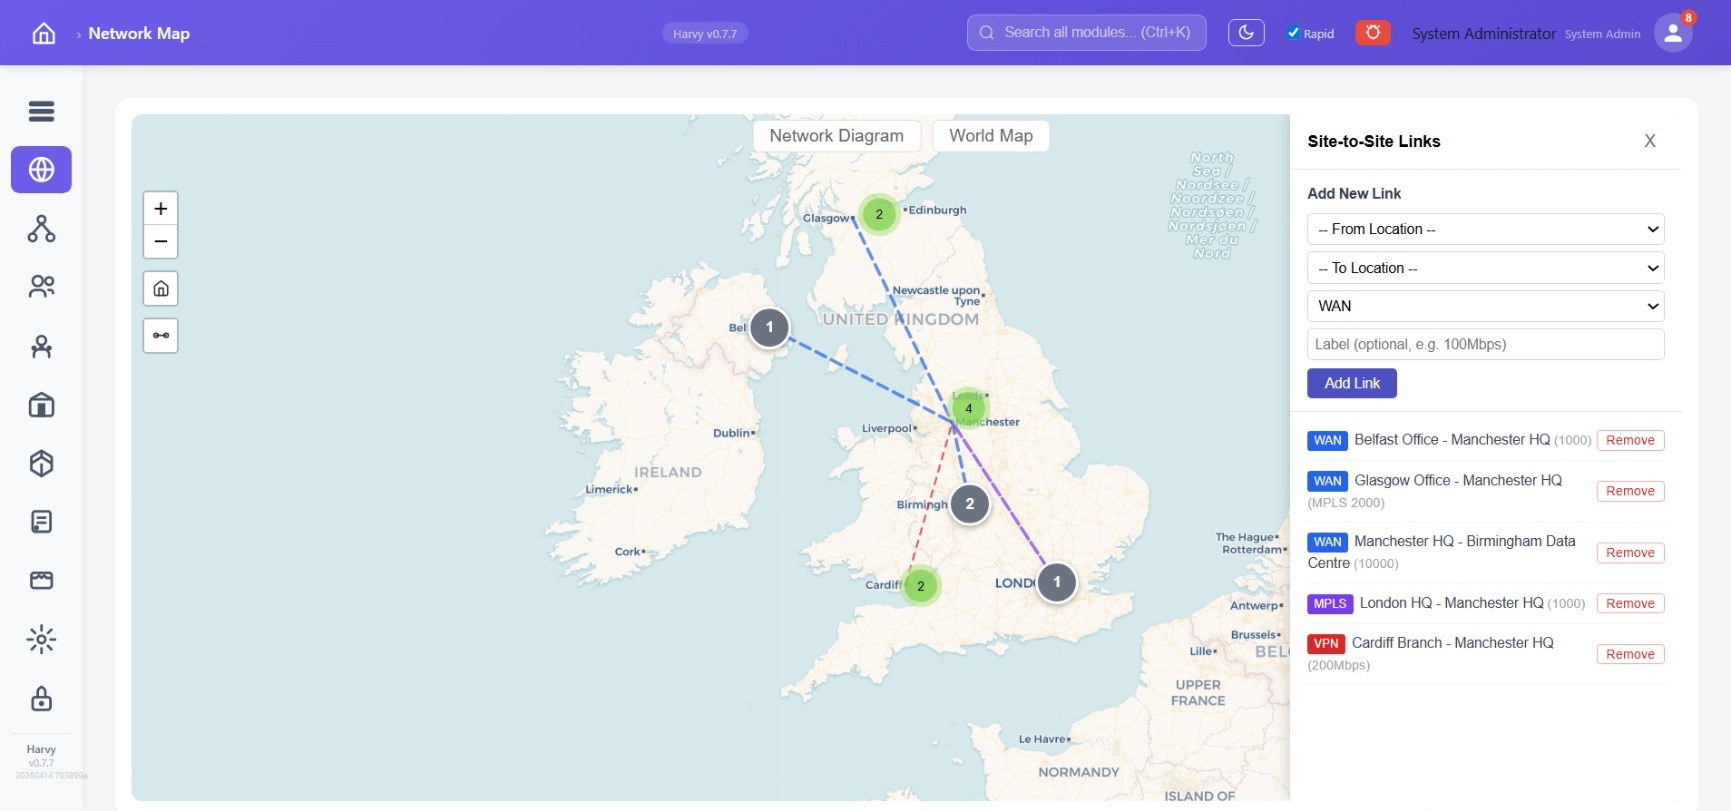Switch to the World Map tab
This screenshot has width=1731, height=811.
pyautogui.click(x=991, y=136)
